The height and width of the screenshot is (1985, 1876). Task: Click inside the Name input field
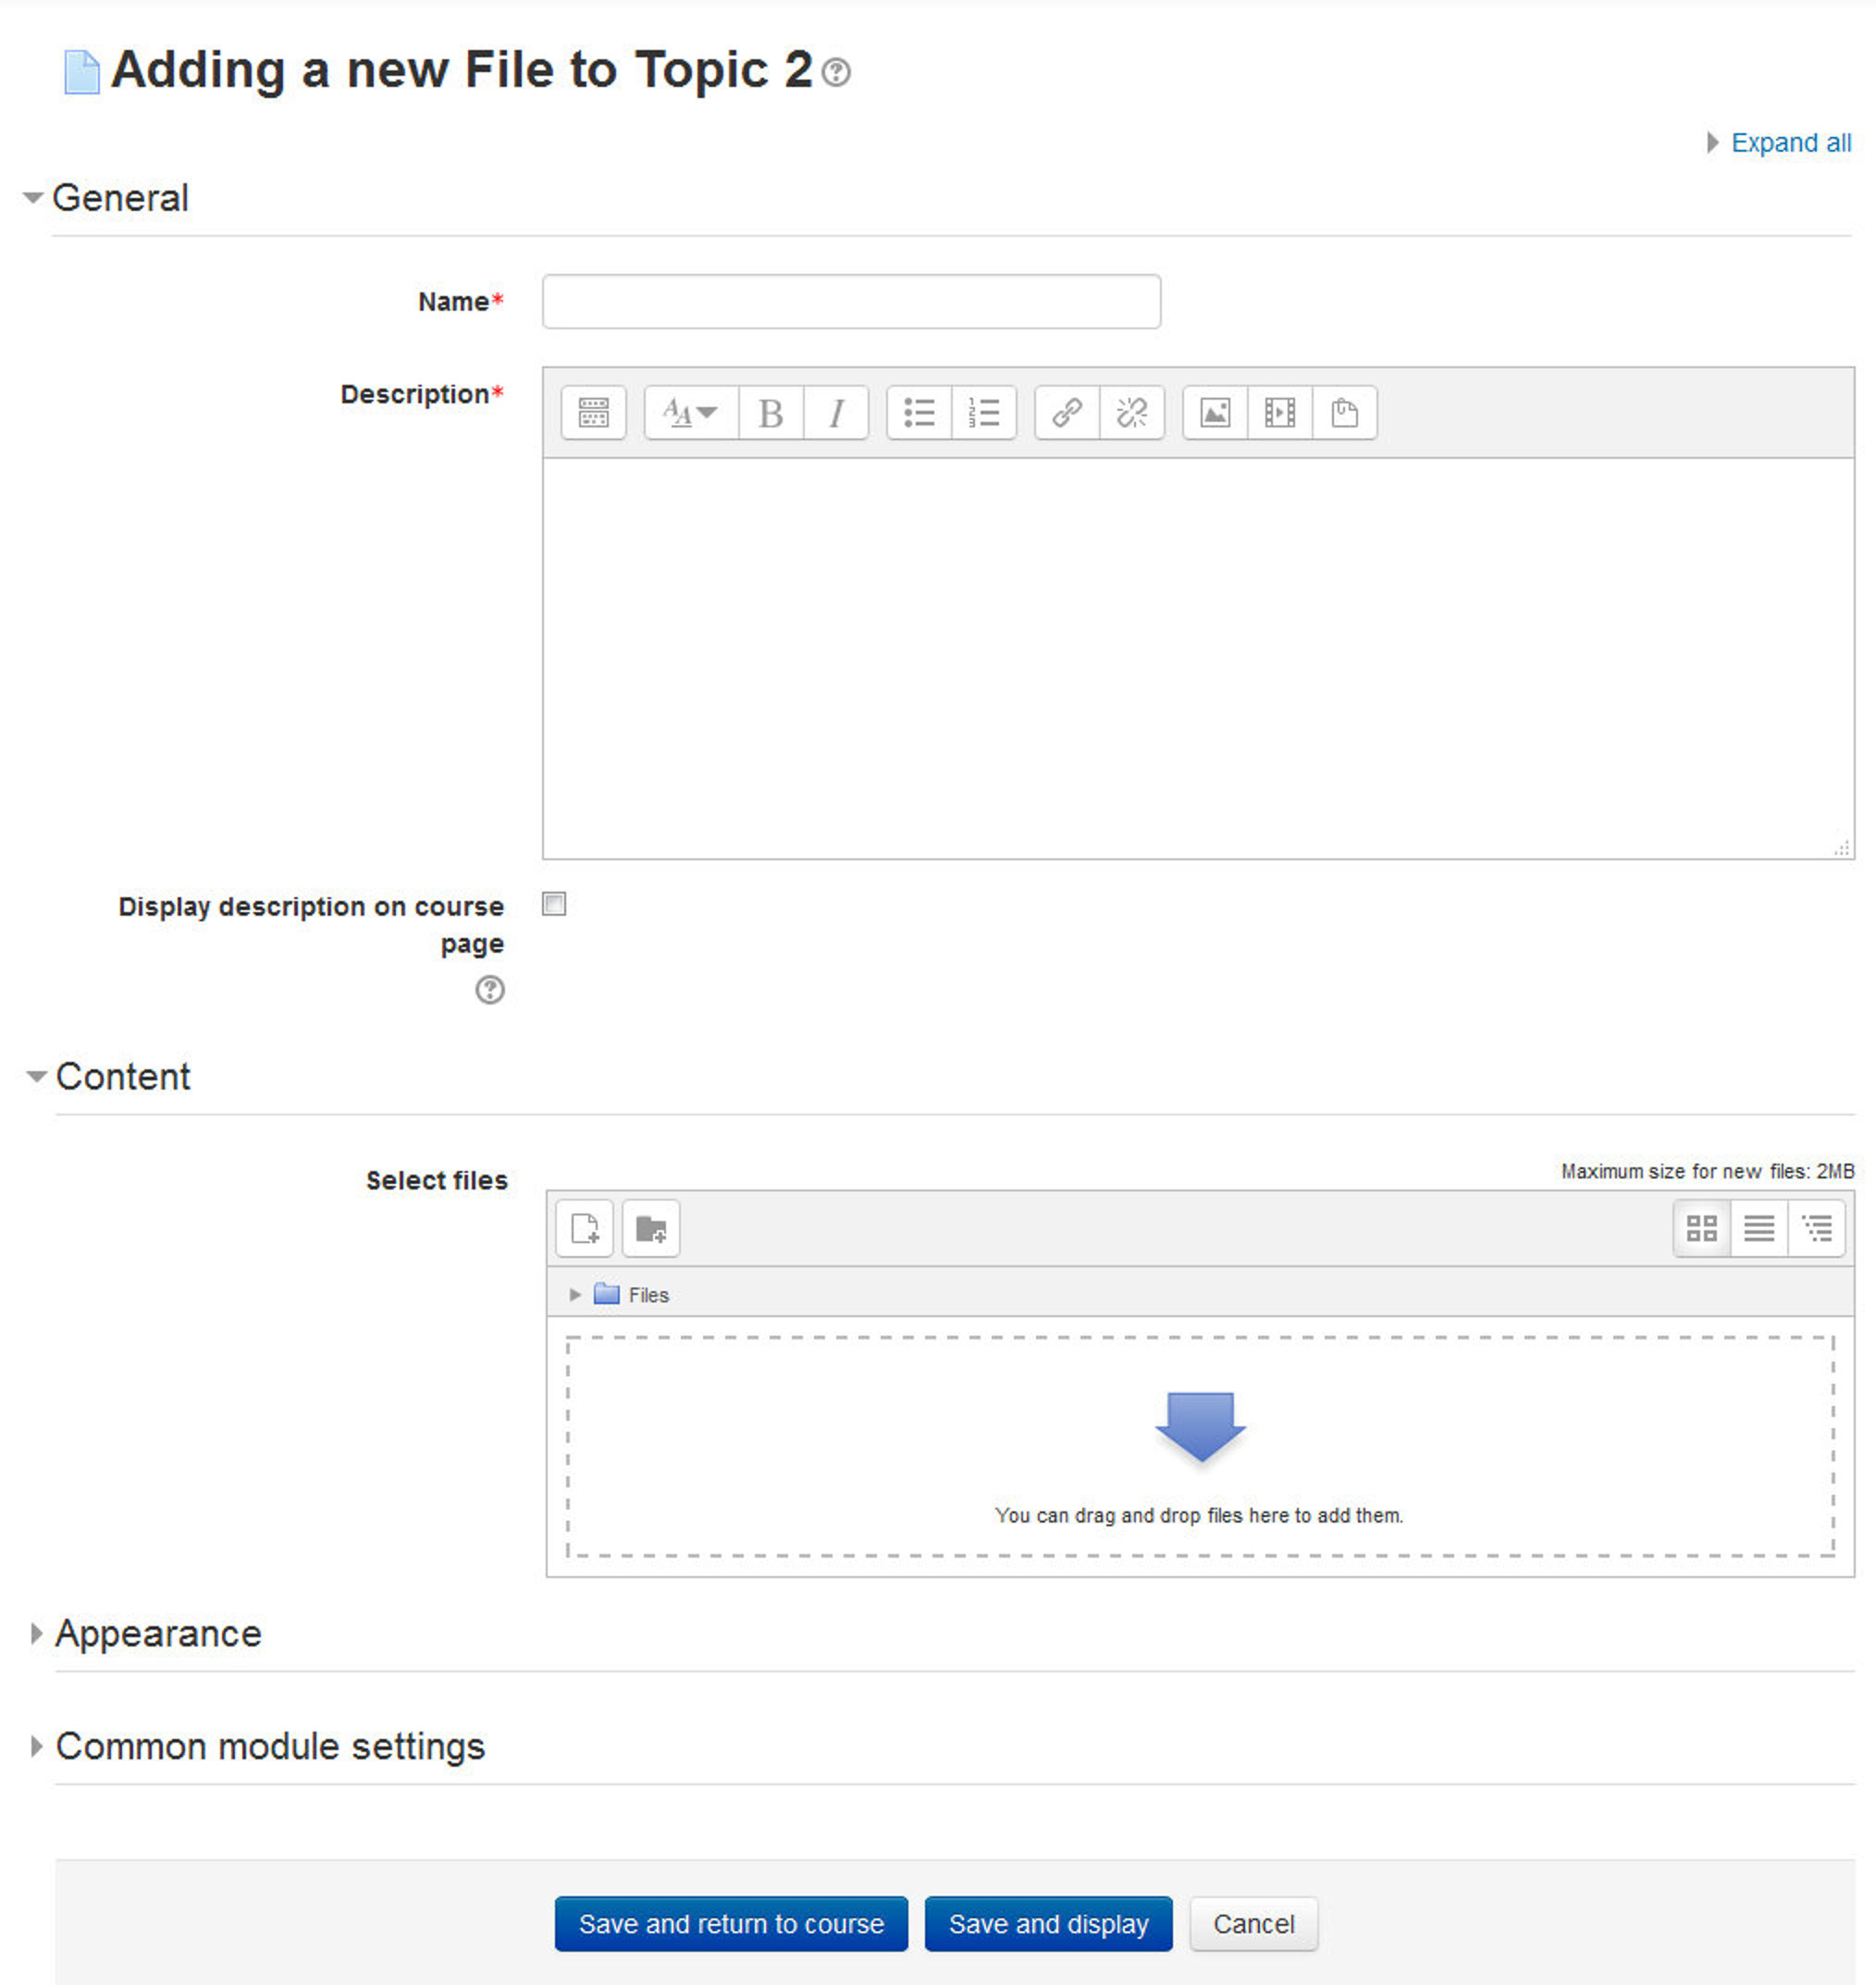850,301
